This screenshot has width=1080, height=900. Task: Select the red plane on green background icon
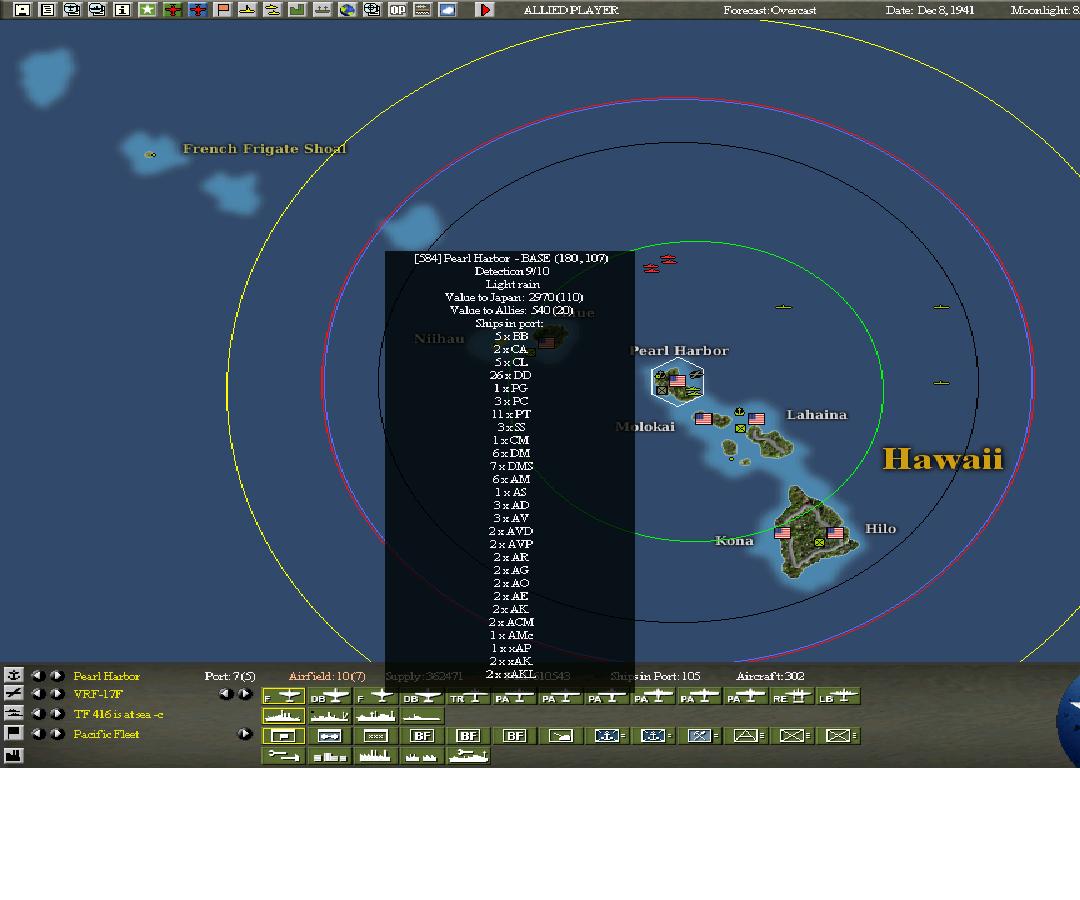click(172, 10)
